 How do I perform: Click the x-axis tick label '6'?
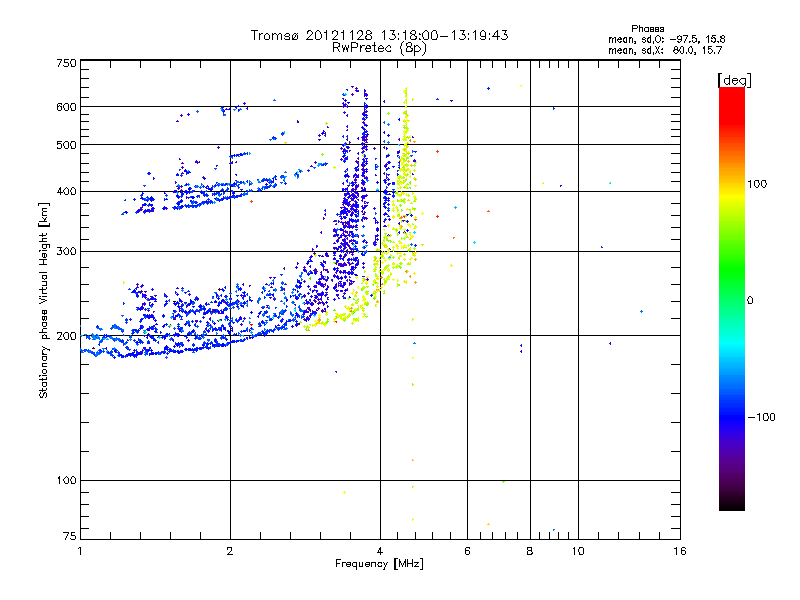[467, 551]
